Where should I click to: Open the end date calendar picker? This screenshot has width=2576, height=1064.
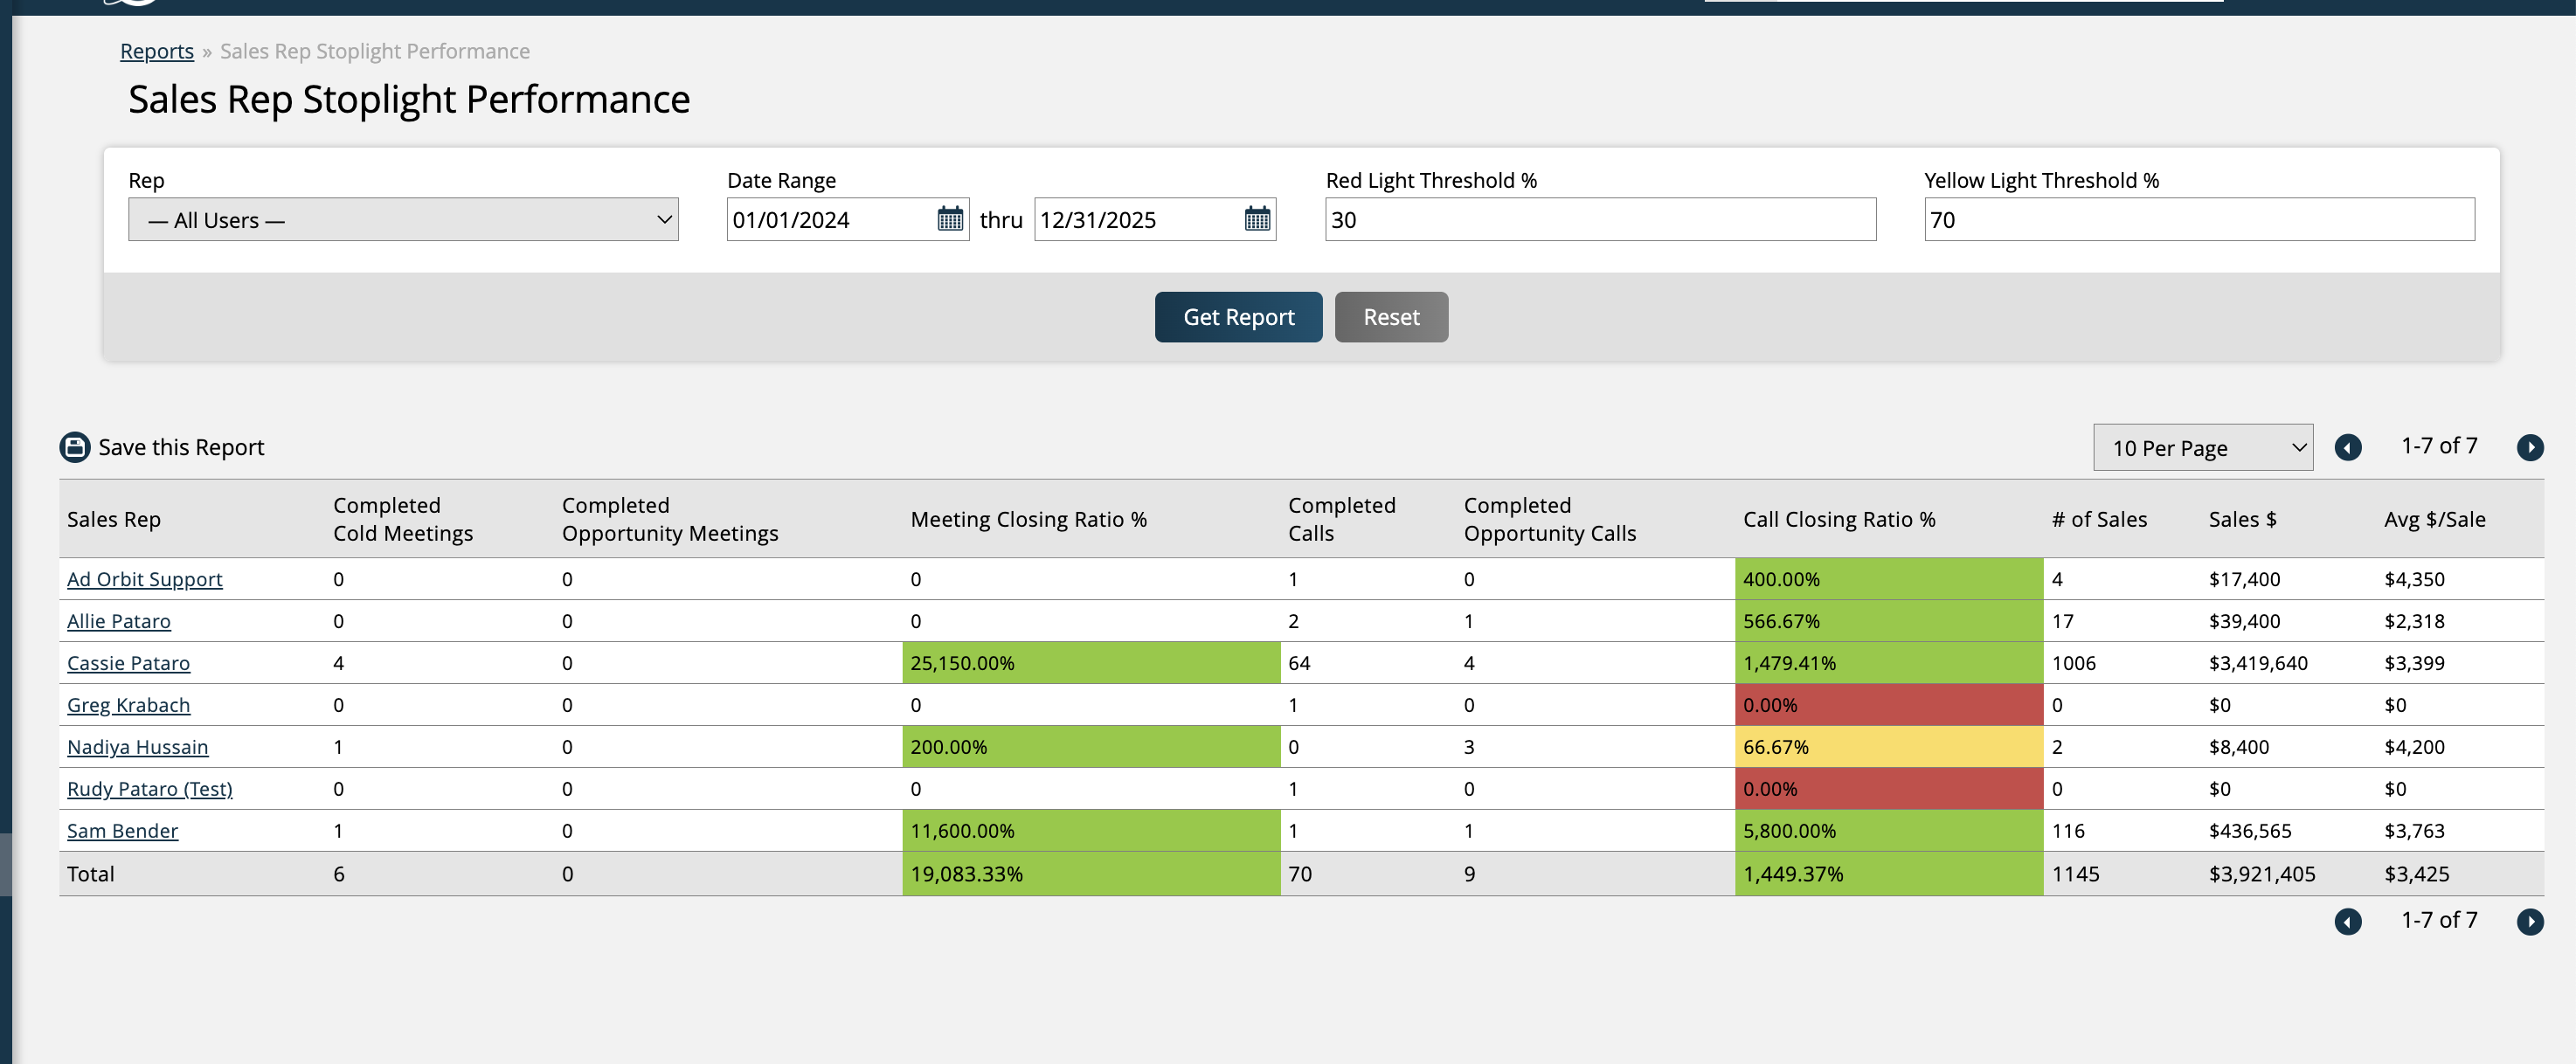point(1257,219)
